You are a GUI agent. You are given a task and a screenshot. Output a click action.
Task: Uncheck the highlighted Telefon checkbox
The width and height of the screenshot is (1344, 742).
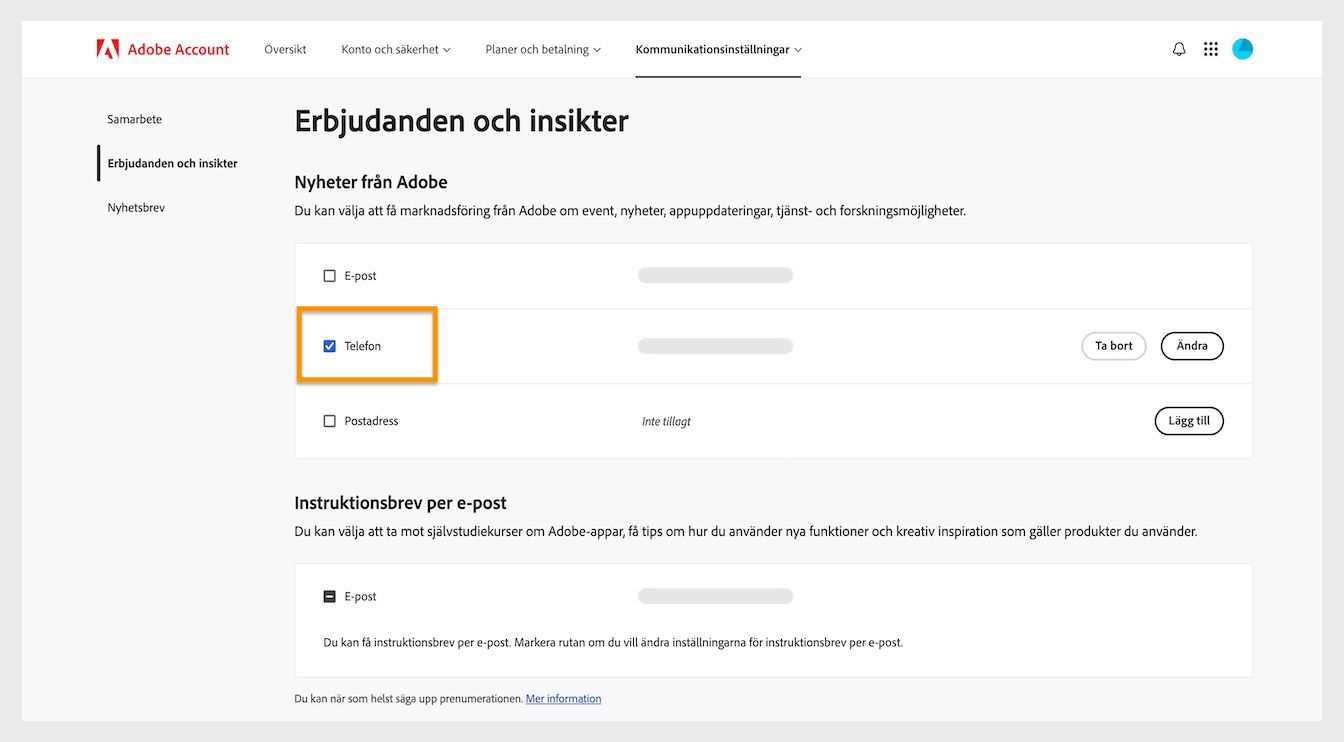click(x=330, y=345)
